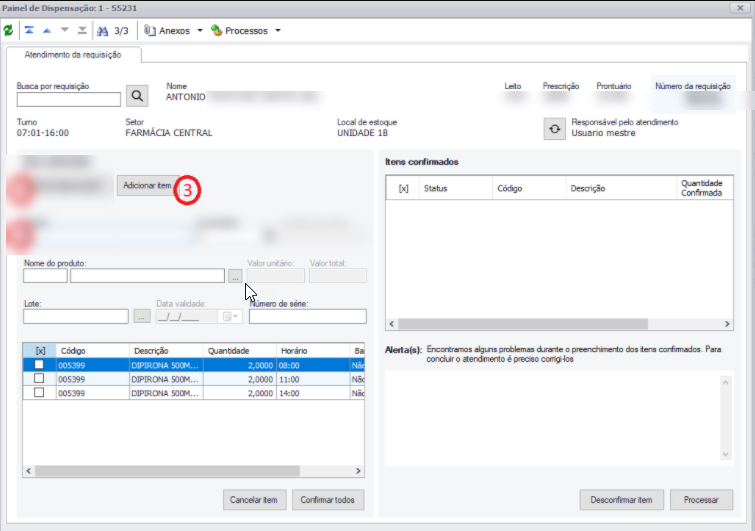Select the row with Horário 11:00
Screen dimensions: 755x531
tap(194, 379)
